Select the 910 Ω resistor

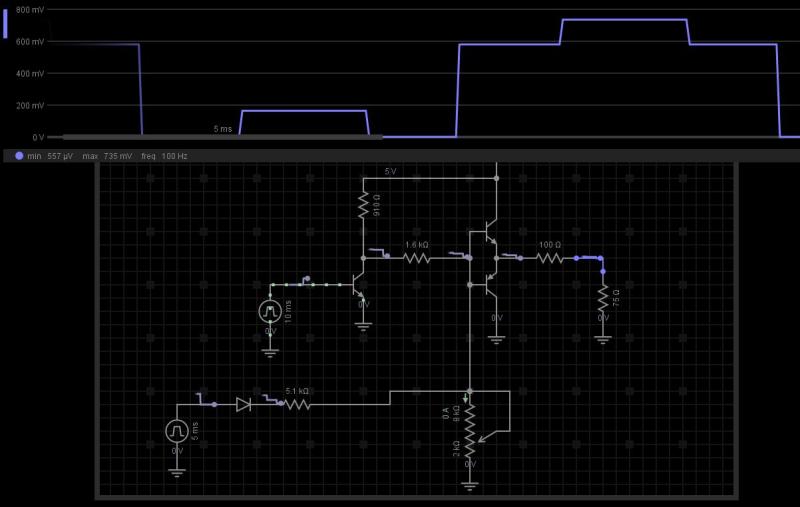point(364,205)
